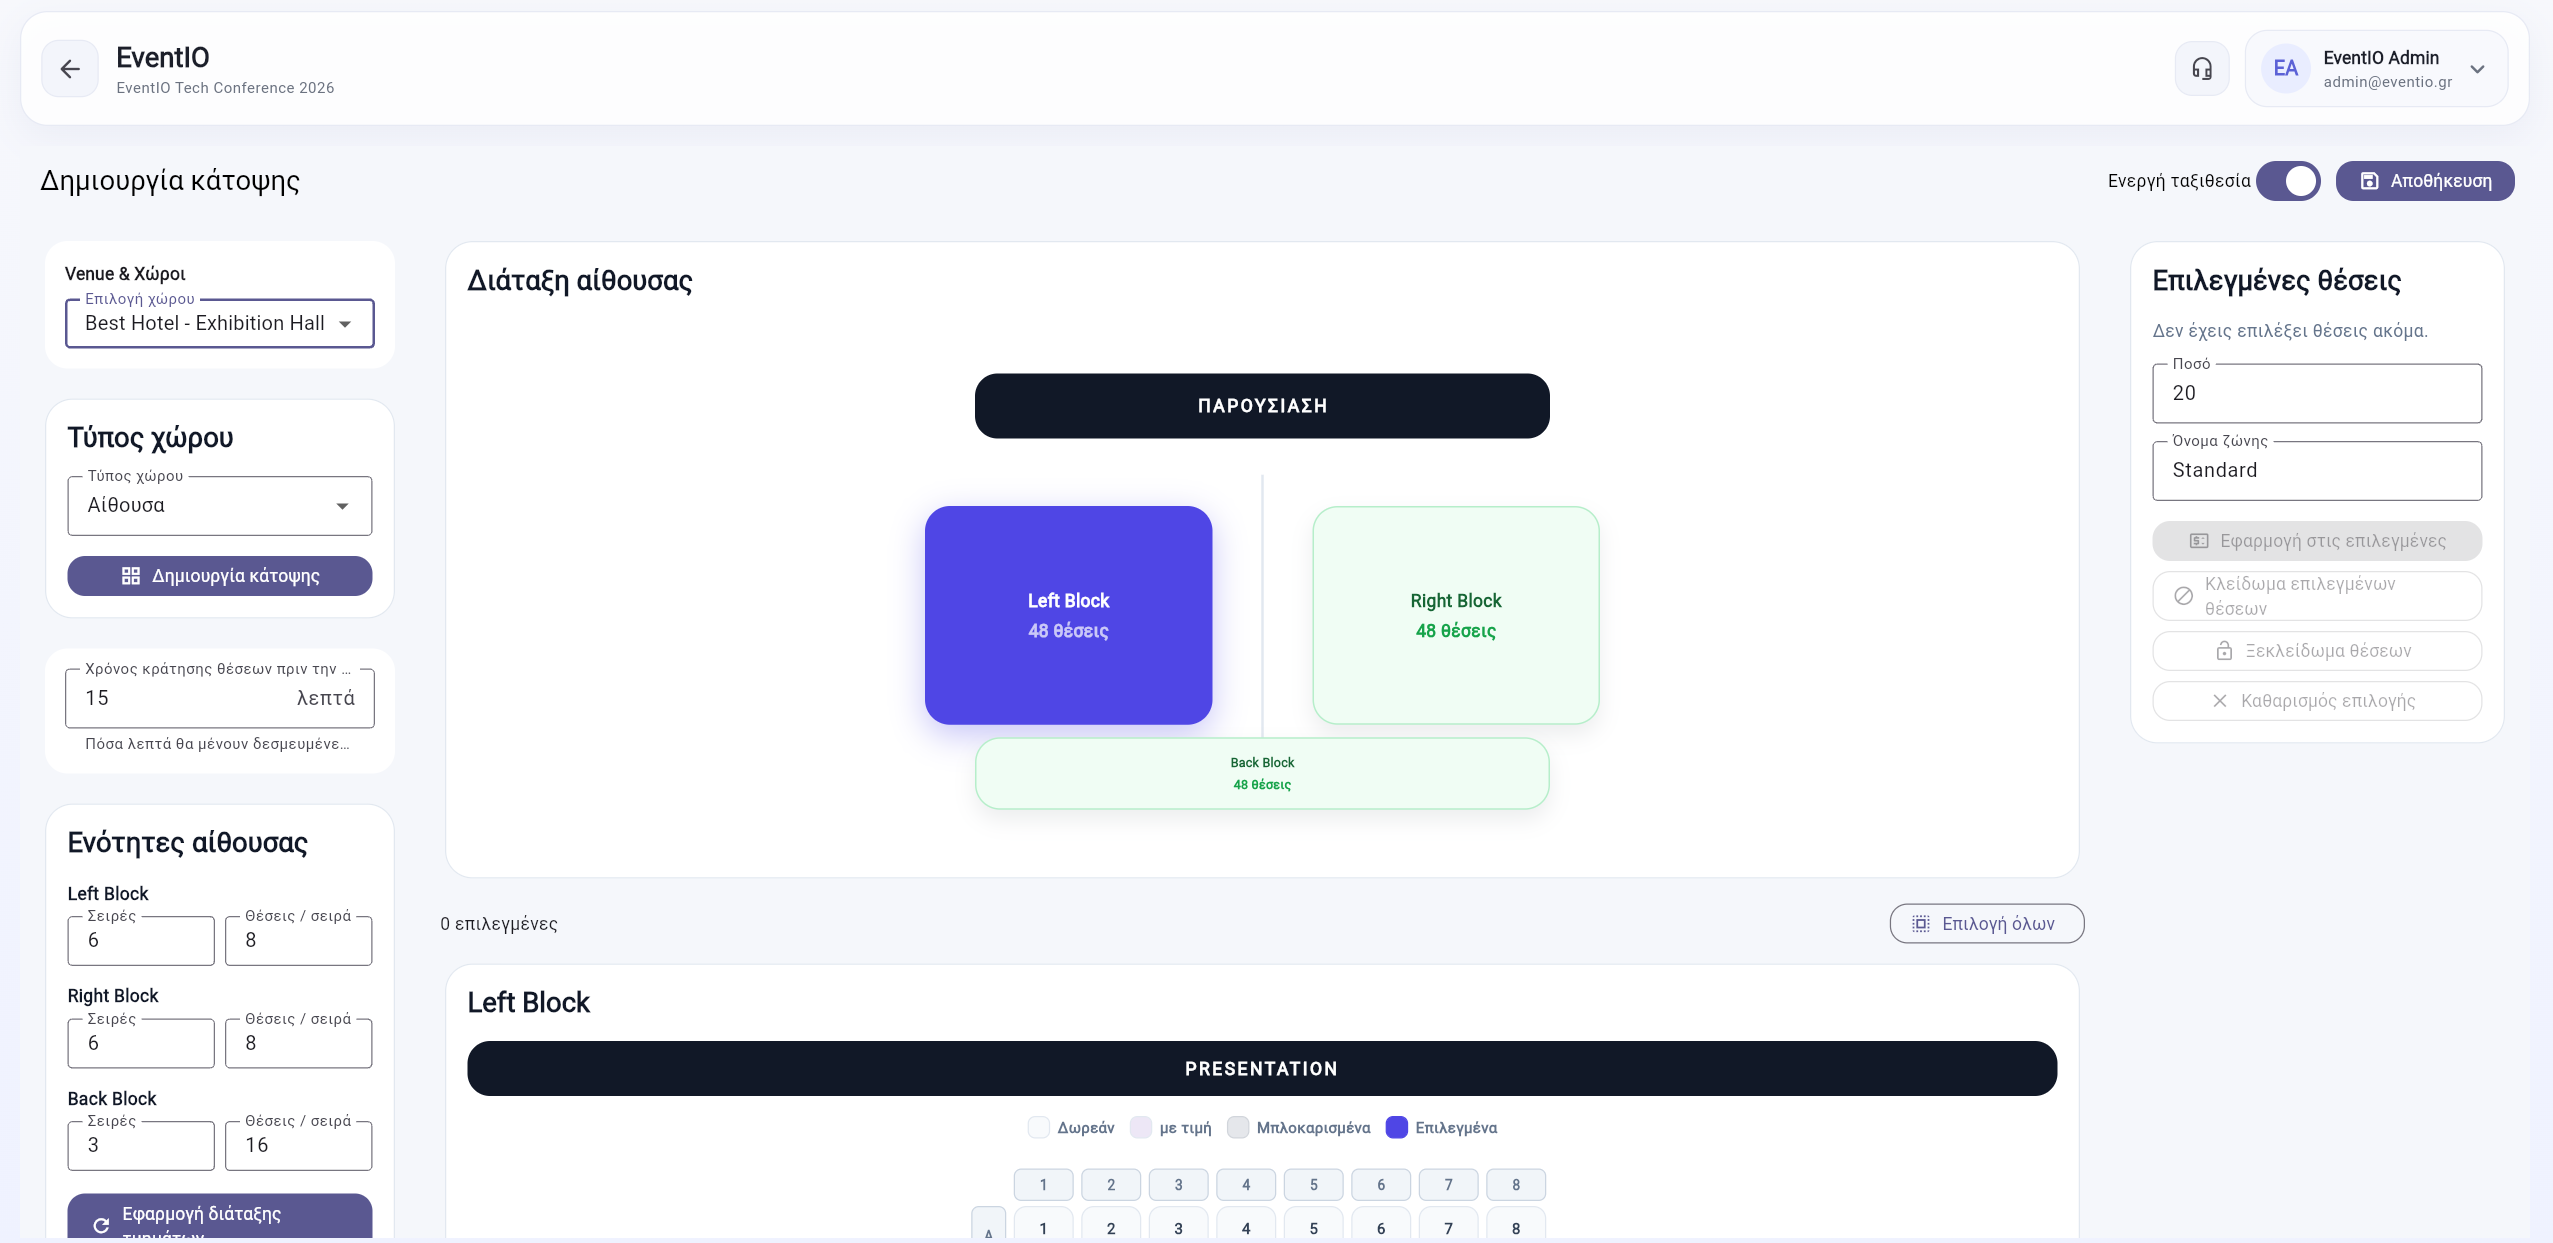
Task: Click the 'Δεν έχεις επιλέξει θέσεις ακόμα.' message
Action: click(2290, 331)
